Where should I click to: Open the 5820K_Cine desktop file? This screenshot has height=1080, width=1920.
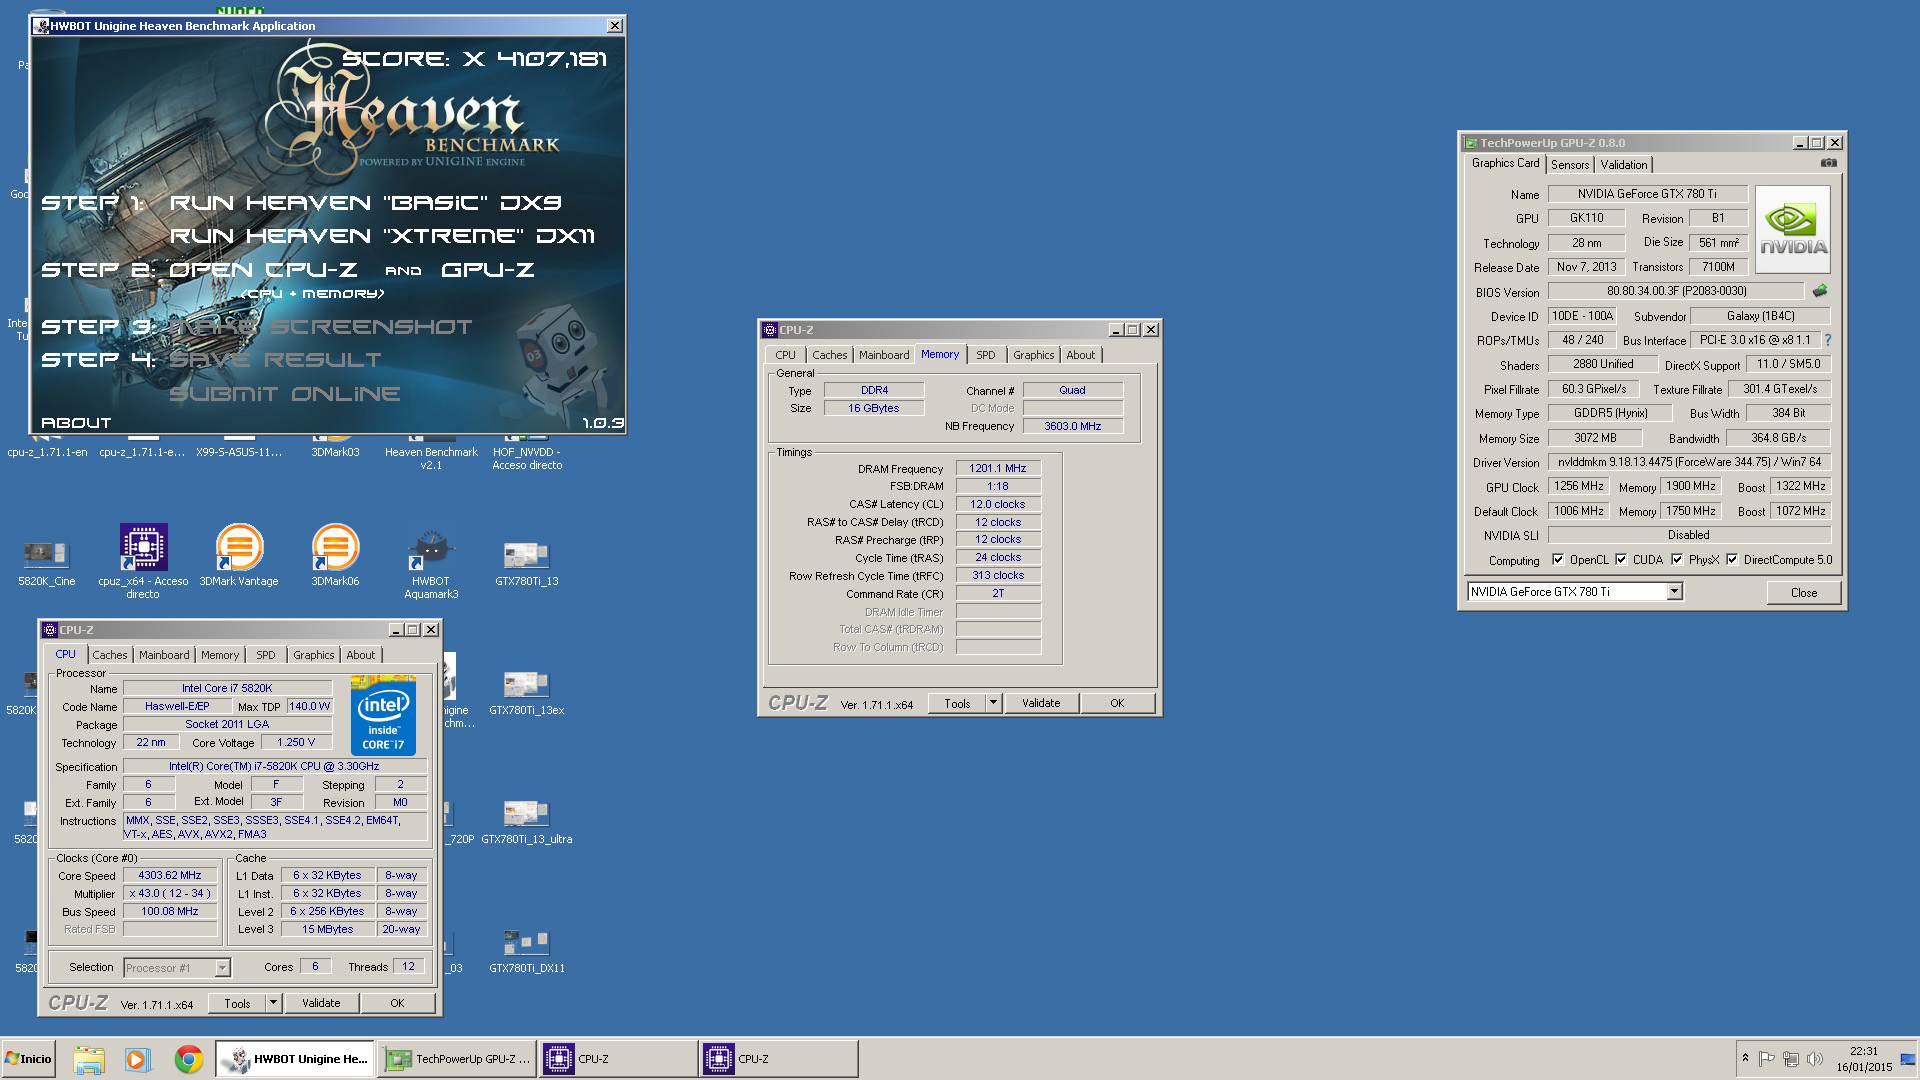point(46,562)
